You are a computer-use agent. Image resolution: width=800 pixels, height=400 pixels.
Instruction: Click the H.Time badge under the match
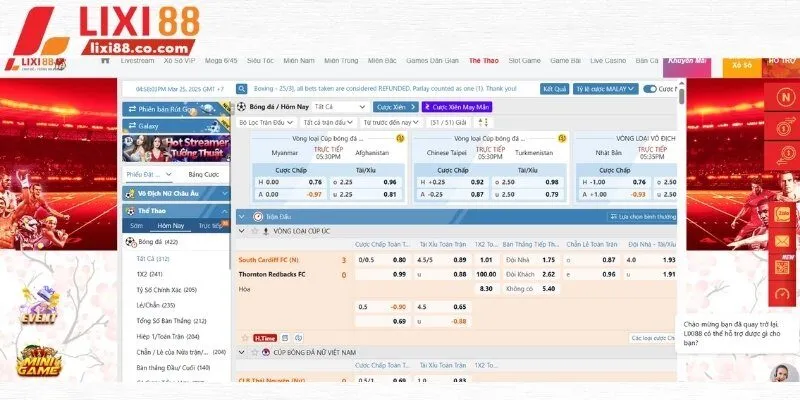coord(265,338)
